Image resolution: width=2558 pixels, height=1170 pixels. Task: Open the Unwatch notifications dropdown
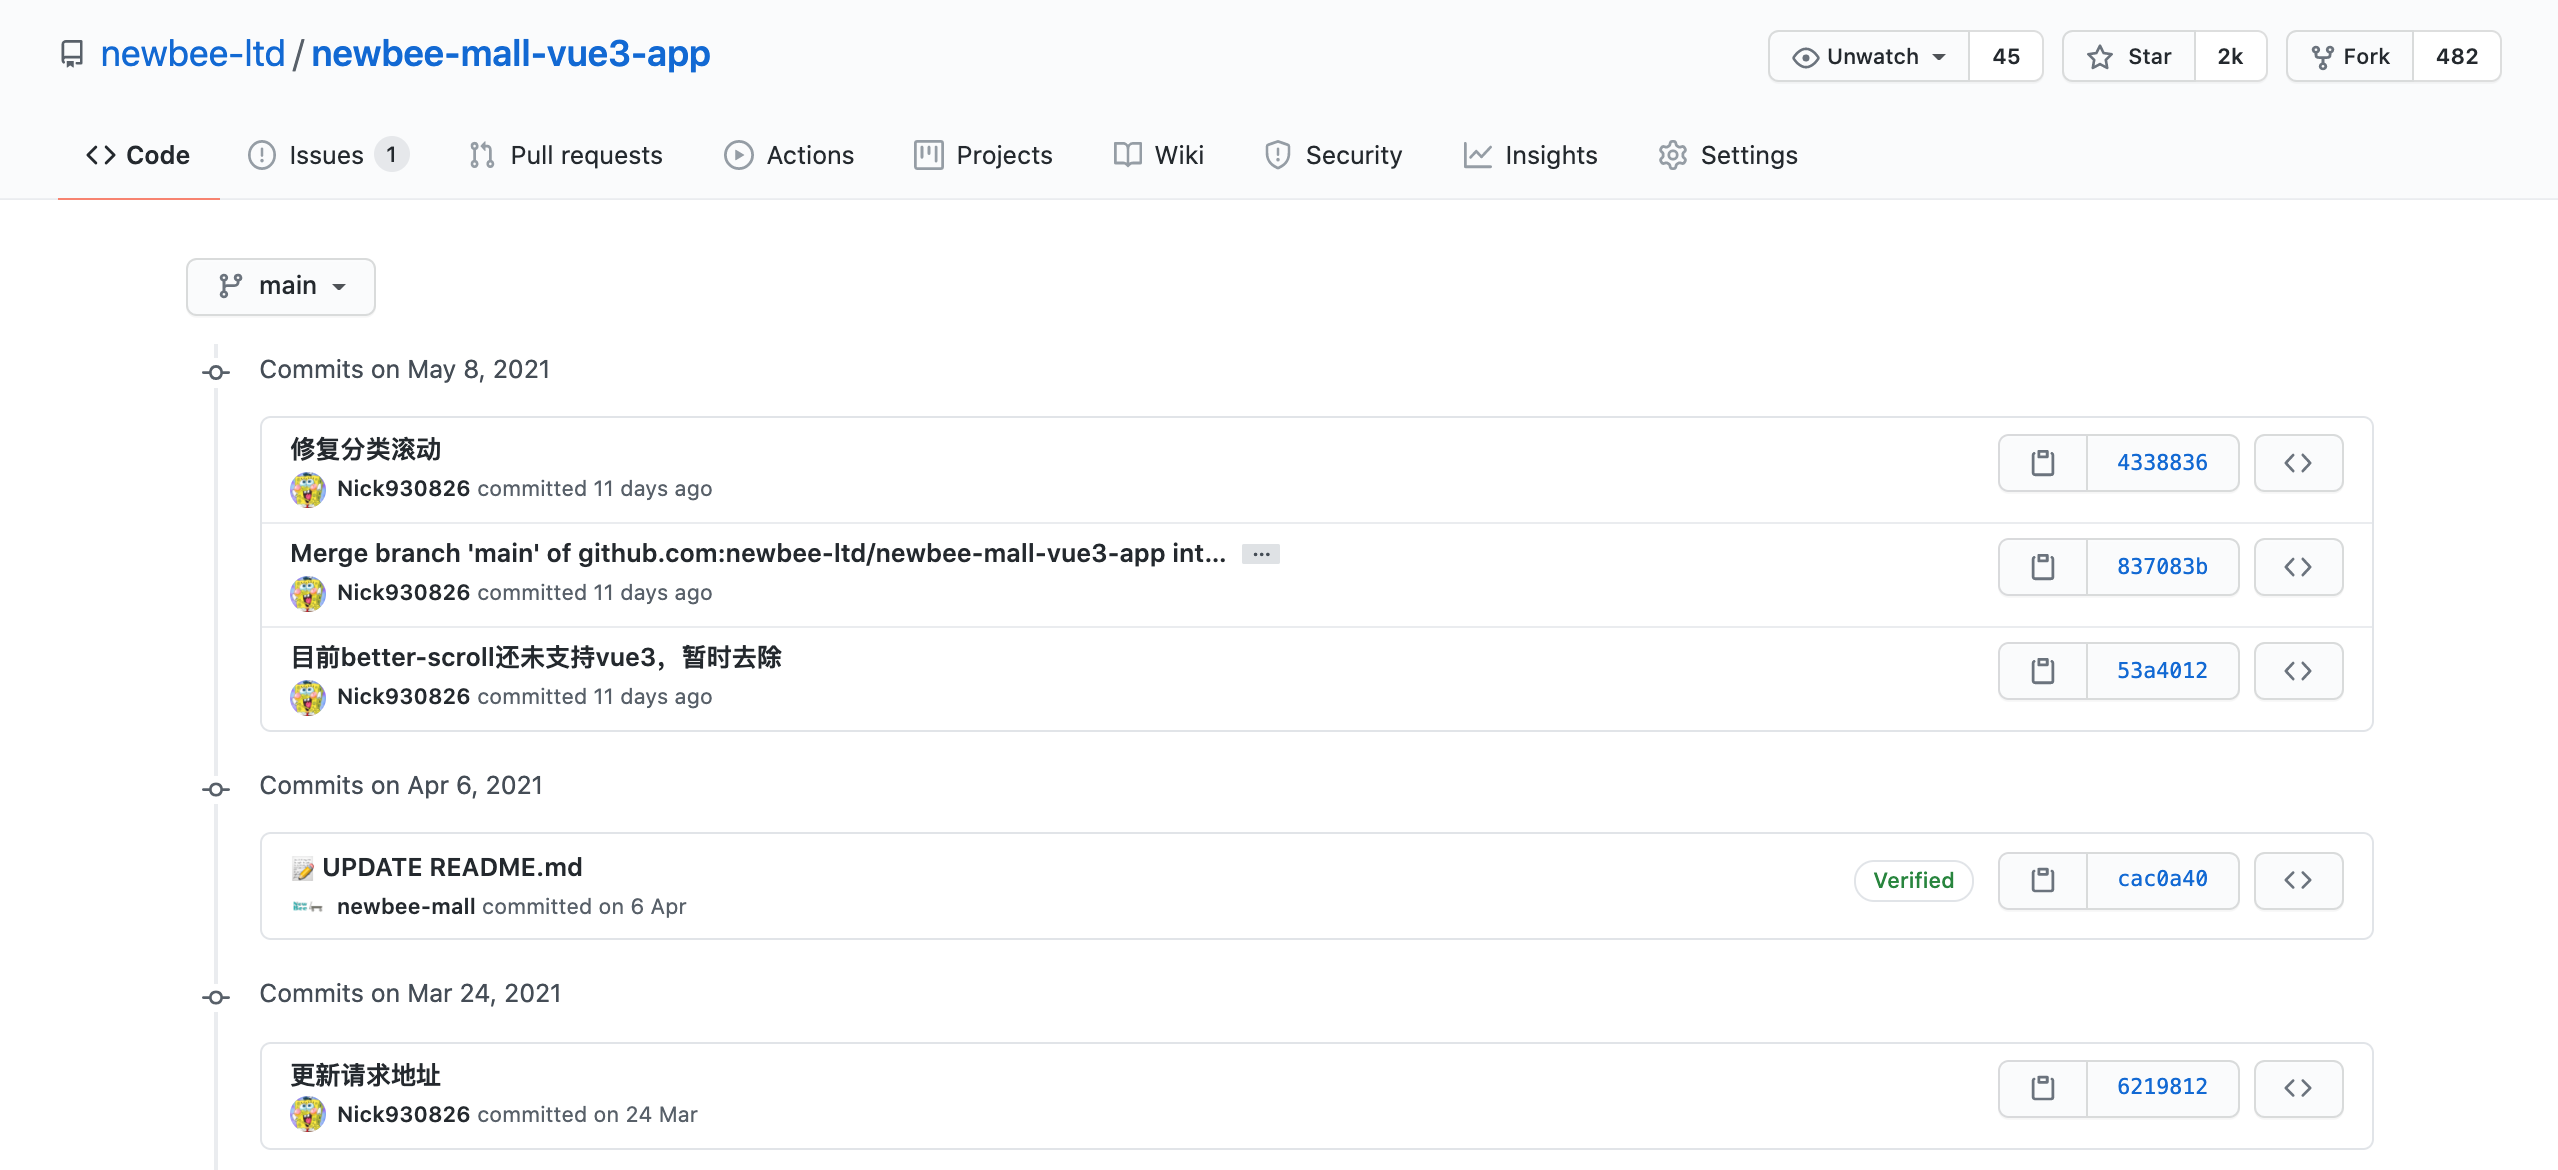click(1869, 56)
